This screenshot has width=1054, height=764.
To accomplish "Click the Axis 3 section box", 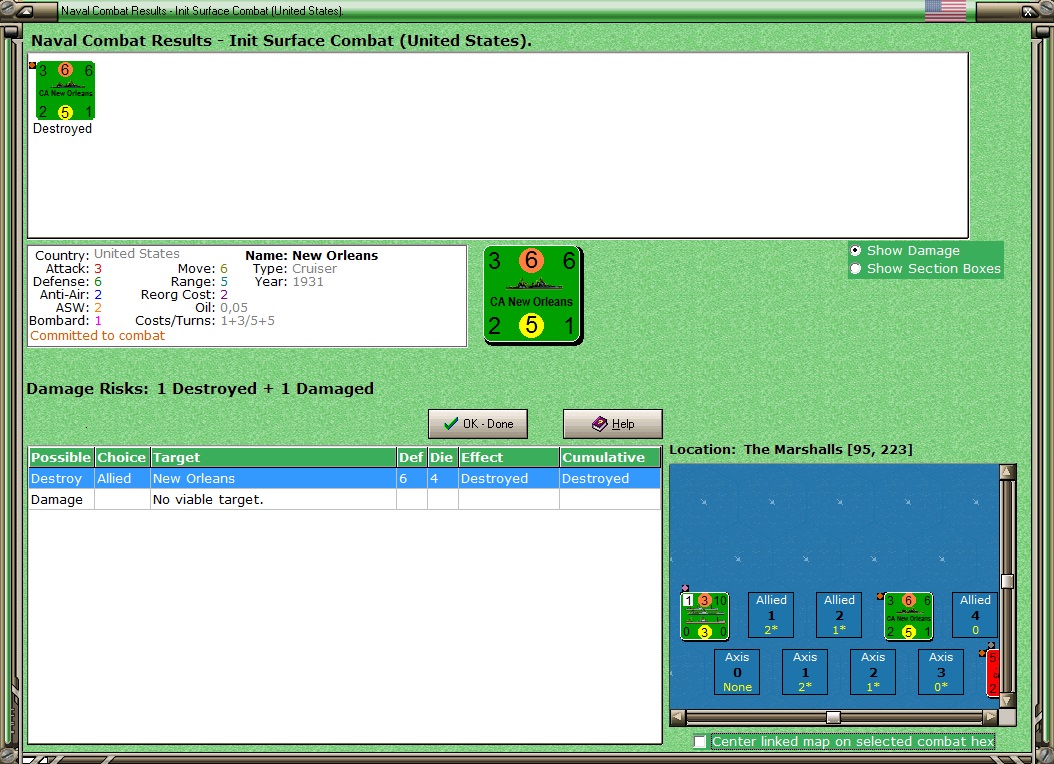I will 940,672.
